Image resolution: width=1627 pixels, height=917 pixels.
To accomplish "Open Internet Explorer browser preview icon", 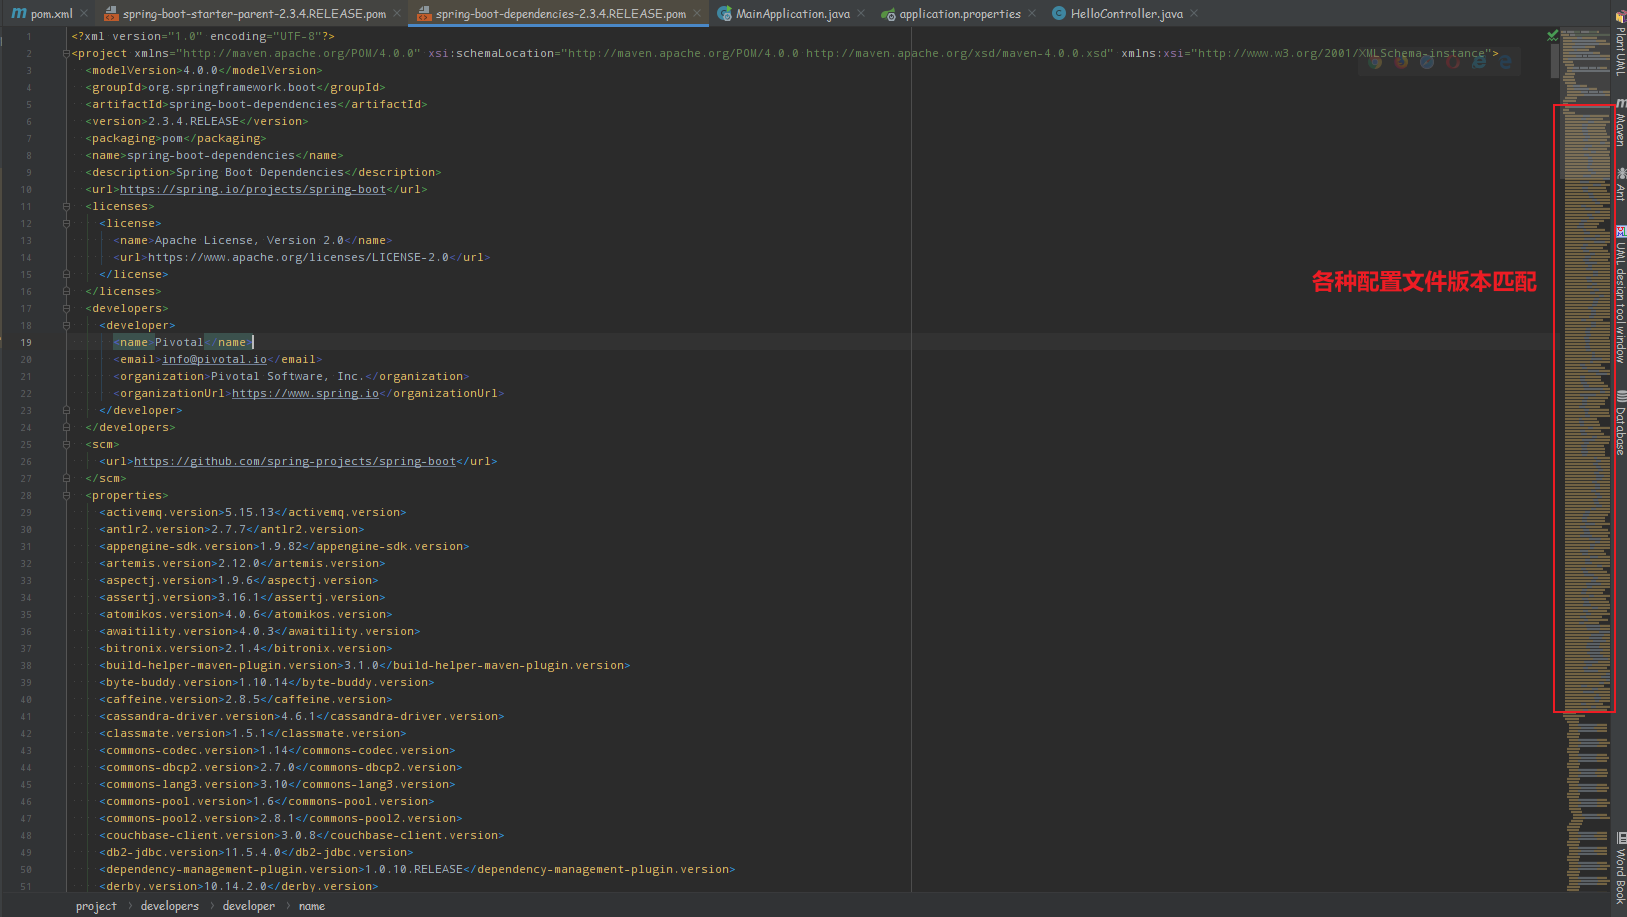I will 1479,62.
